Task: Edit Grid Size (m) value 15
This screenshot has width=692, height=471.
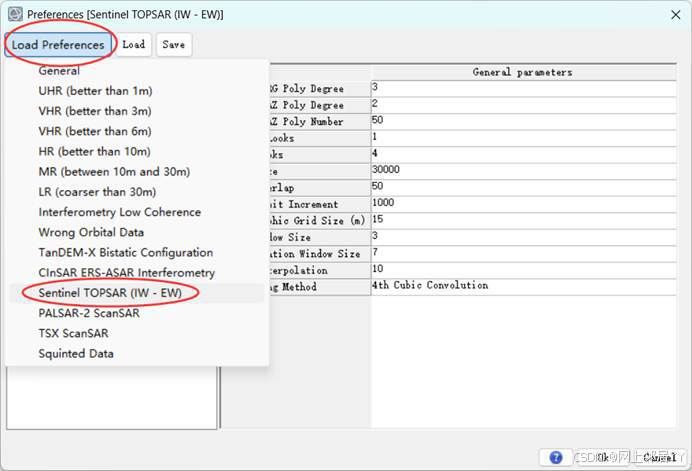Action: [523, 221]
